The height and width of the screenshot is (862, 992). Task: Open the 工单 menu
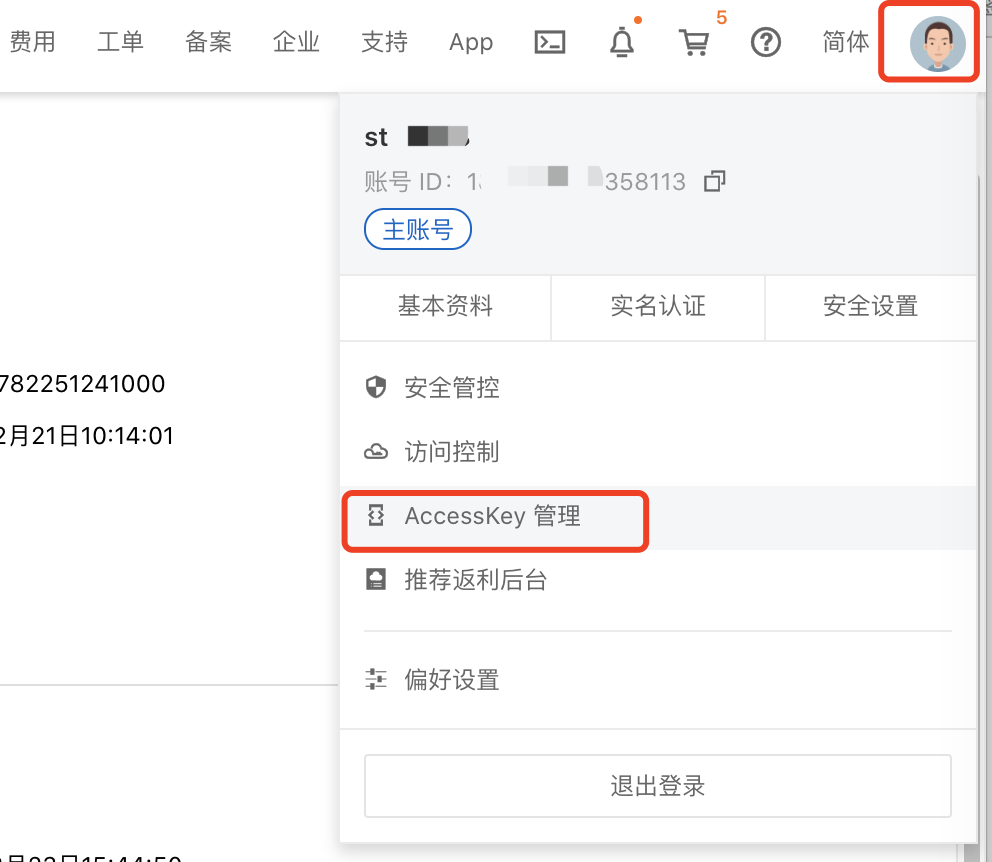pos(120,42)
